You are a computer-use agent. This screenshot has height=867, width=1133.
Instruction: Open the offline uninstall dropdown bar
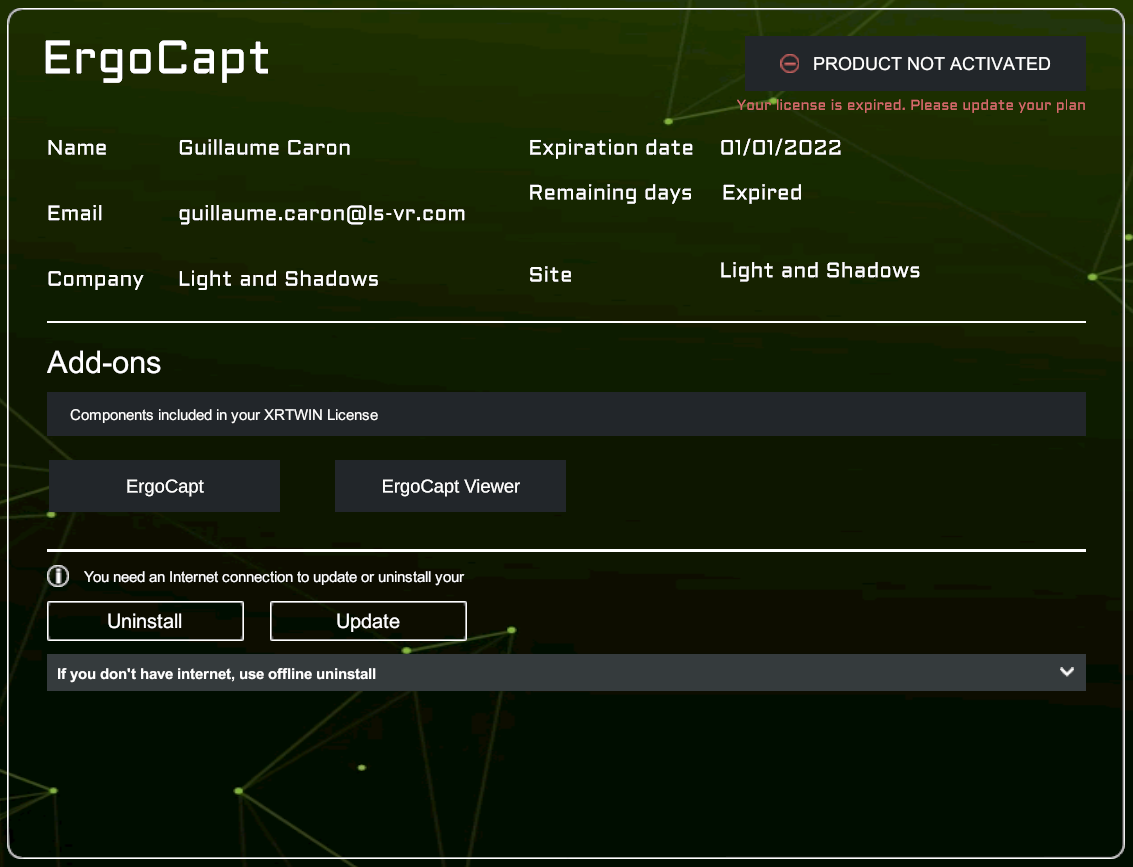566,673
